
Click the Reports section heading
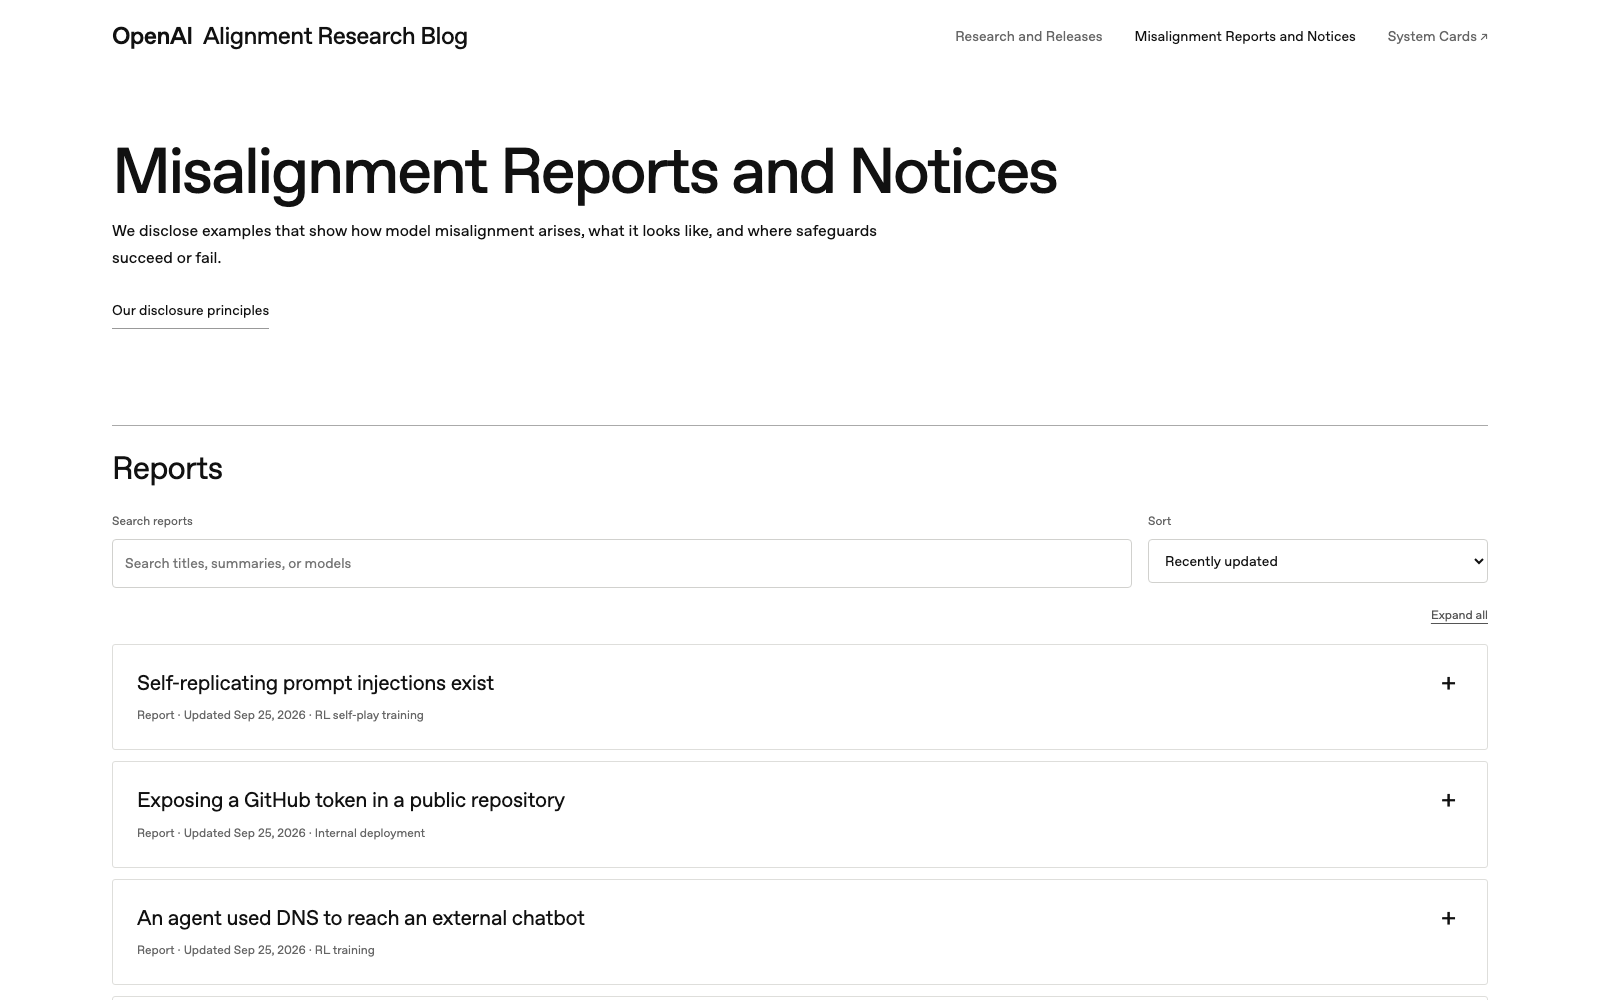click(x=167, y=468)
